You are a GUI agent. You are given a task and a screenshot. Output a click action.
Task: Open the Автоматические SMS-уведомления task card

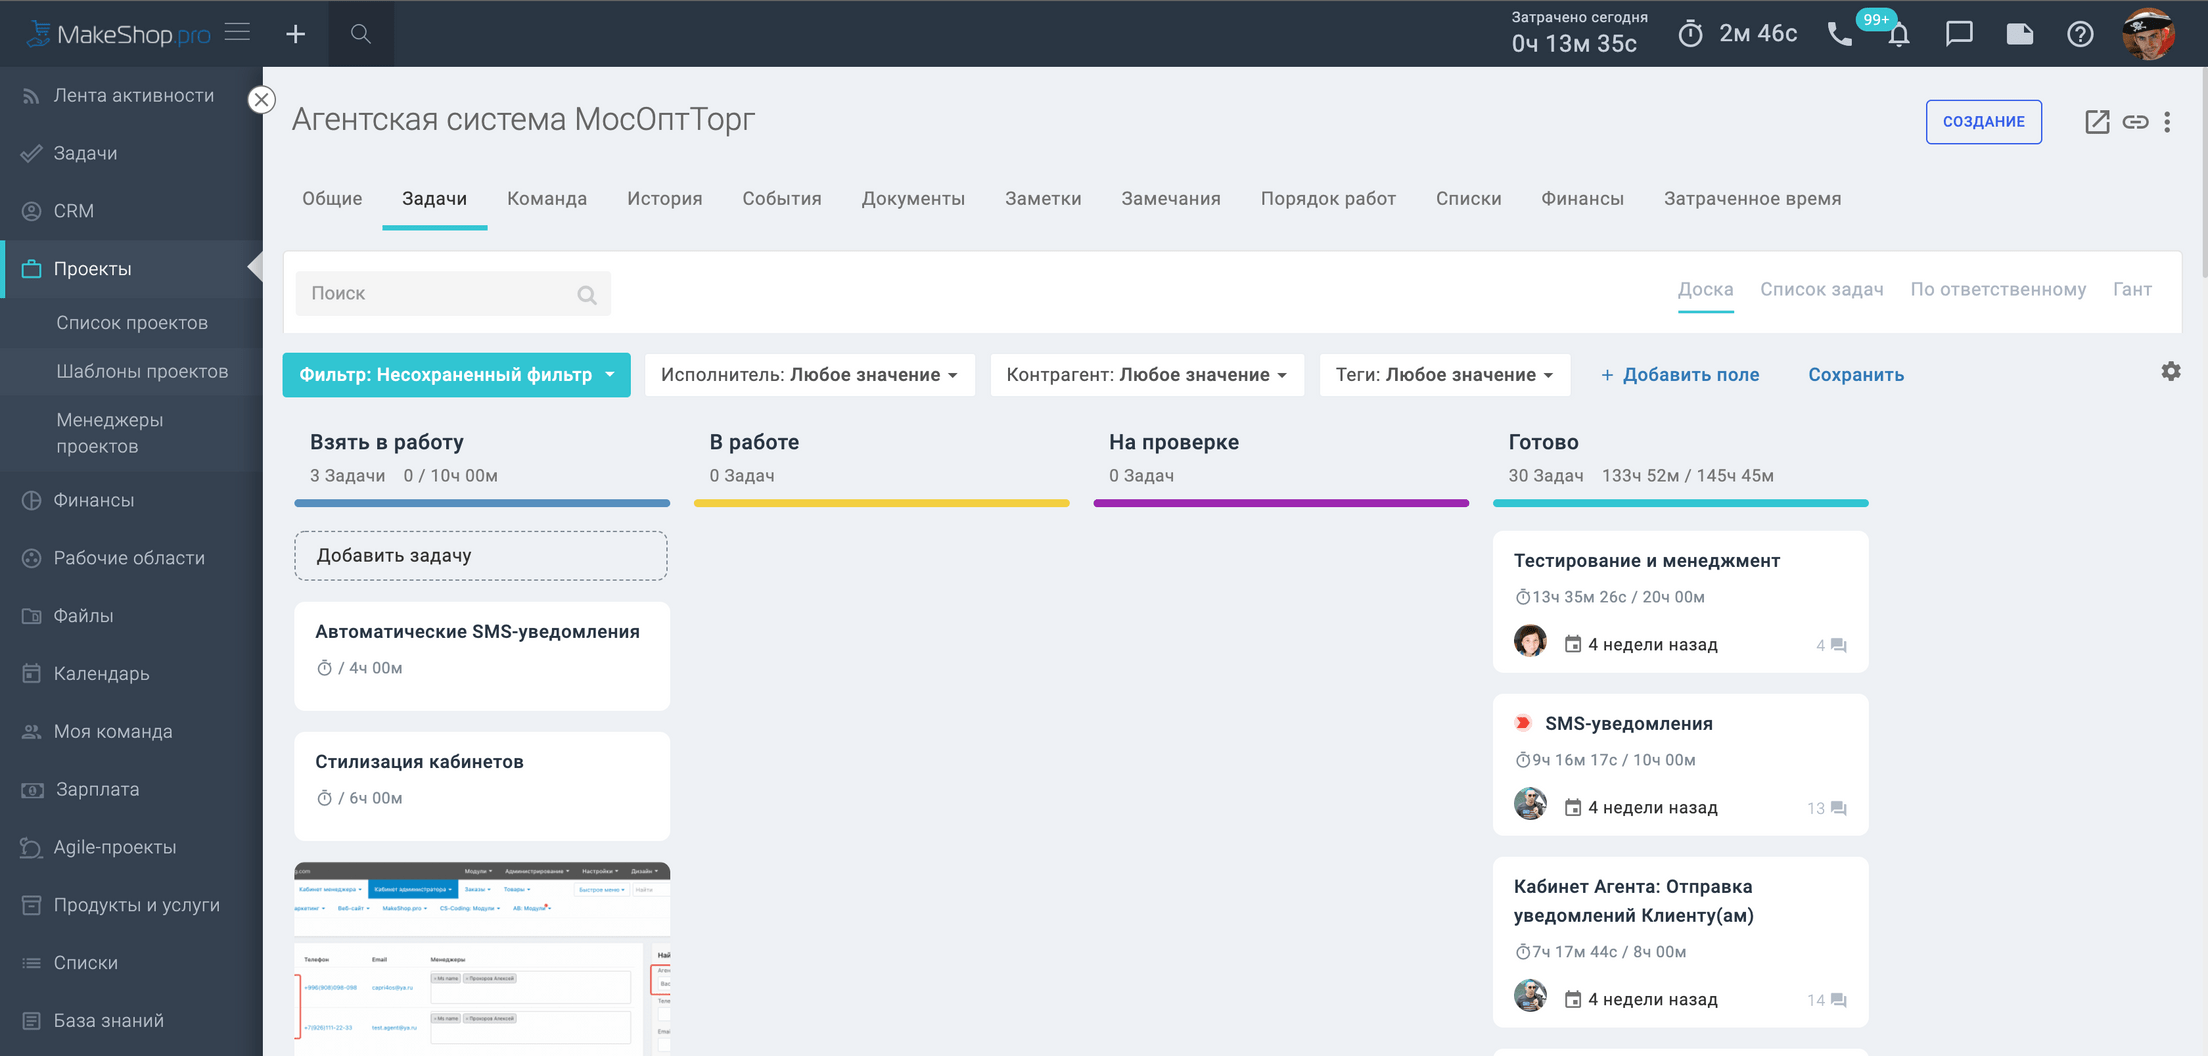click(482, 656)
